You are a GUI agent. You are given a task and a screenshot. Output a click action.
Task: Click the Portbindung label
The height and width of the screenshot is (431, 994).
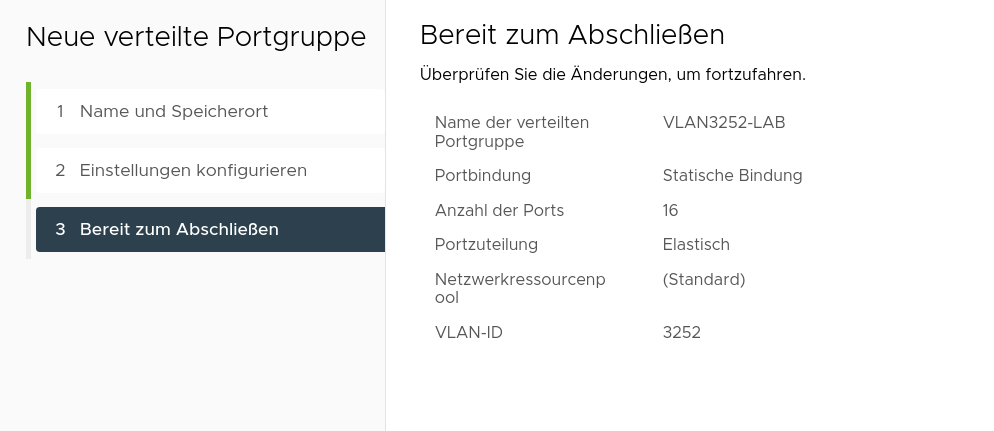click(x=483, y=176)
